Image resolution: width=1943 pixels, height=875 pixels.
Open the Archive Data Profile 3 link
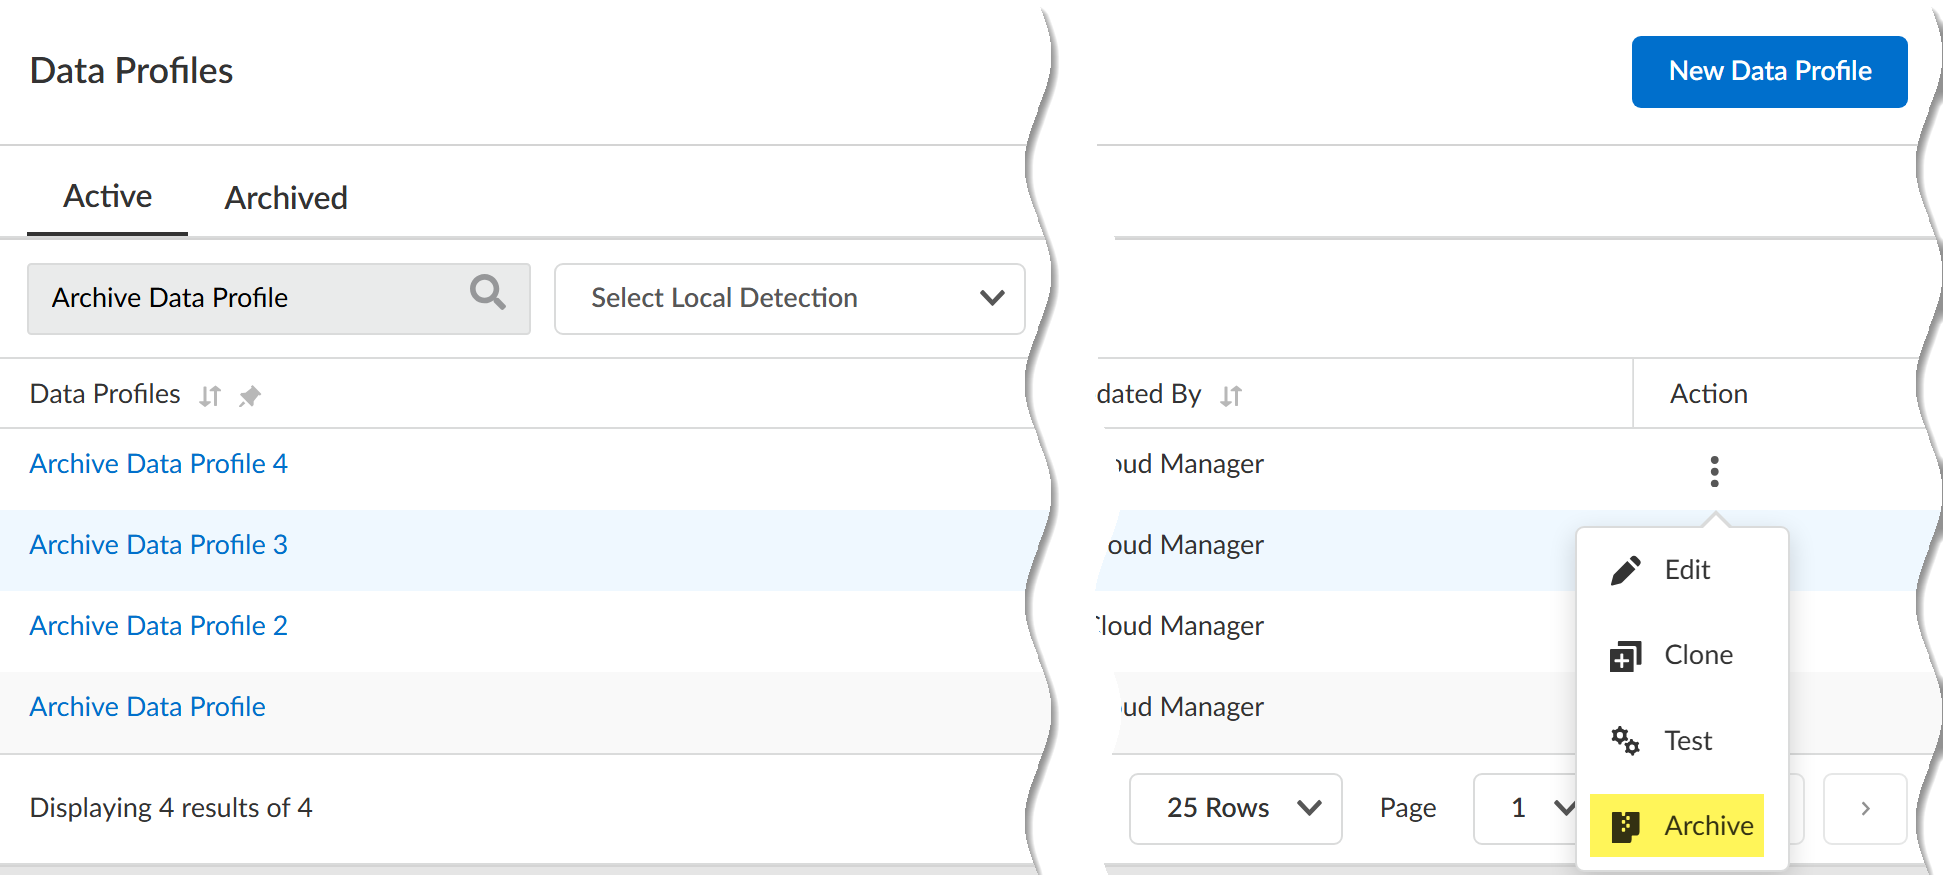(159, 545)
